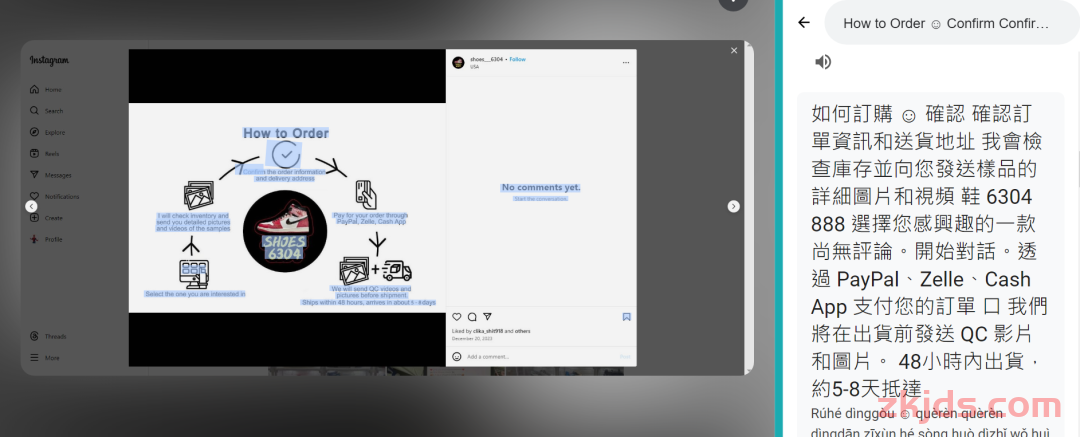
Task: Click the Shoes 6304 sneaker logo
Action: coord(285,231)
